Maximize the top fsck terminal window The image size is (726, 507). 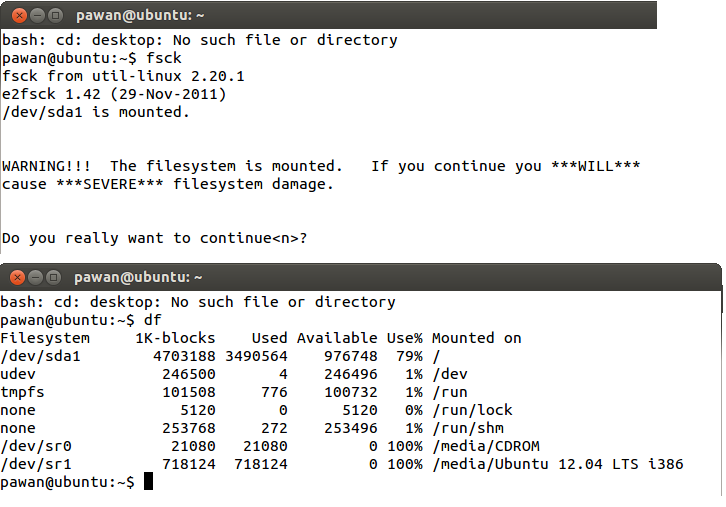click(55, 15)
